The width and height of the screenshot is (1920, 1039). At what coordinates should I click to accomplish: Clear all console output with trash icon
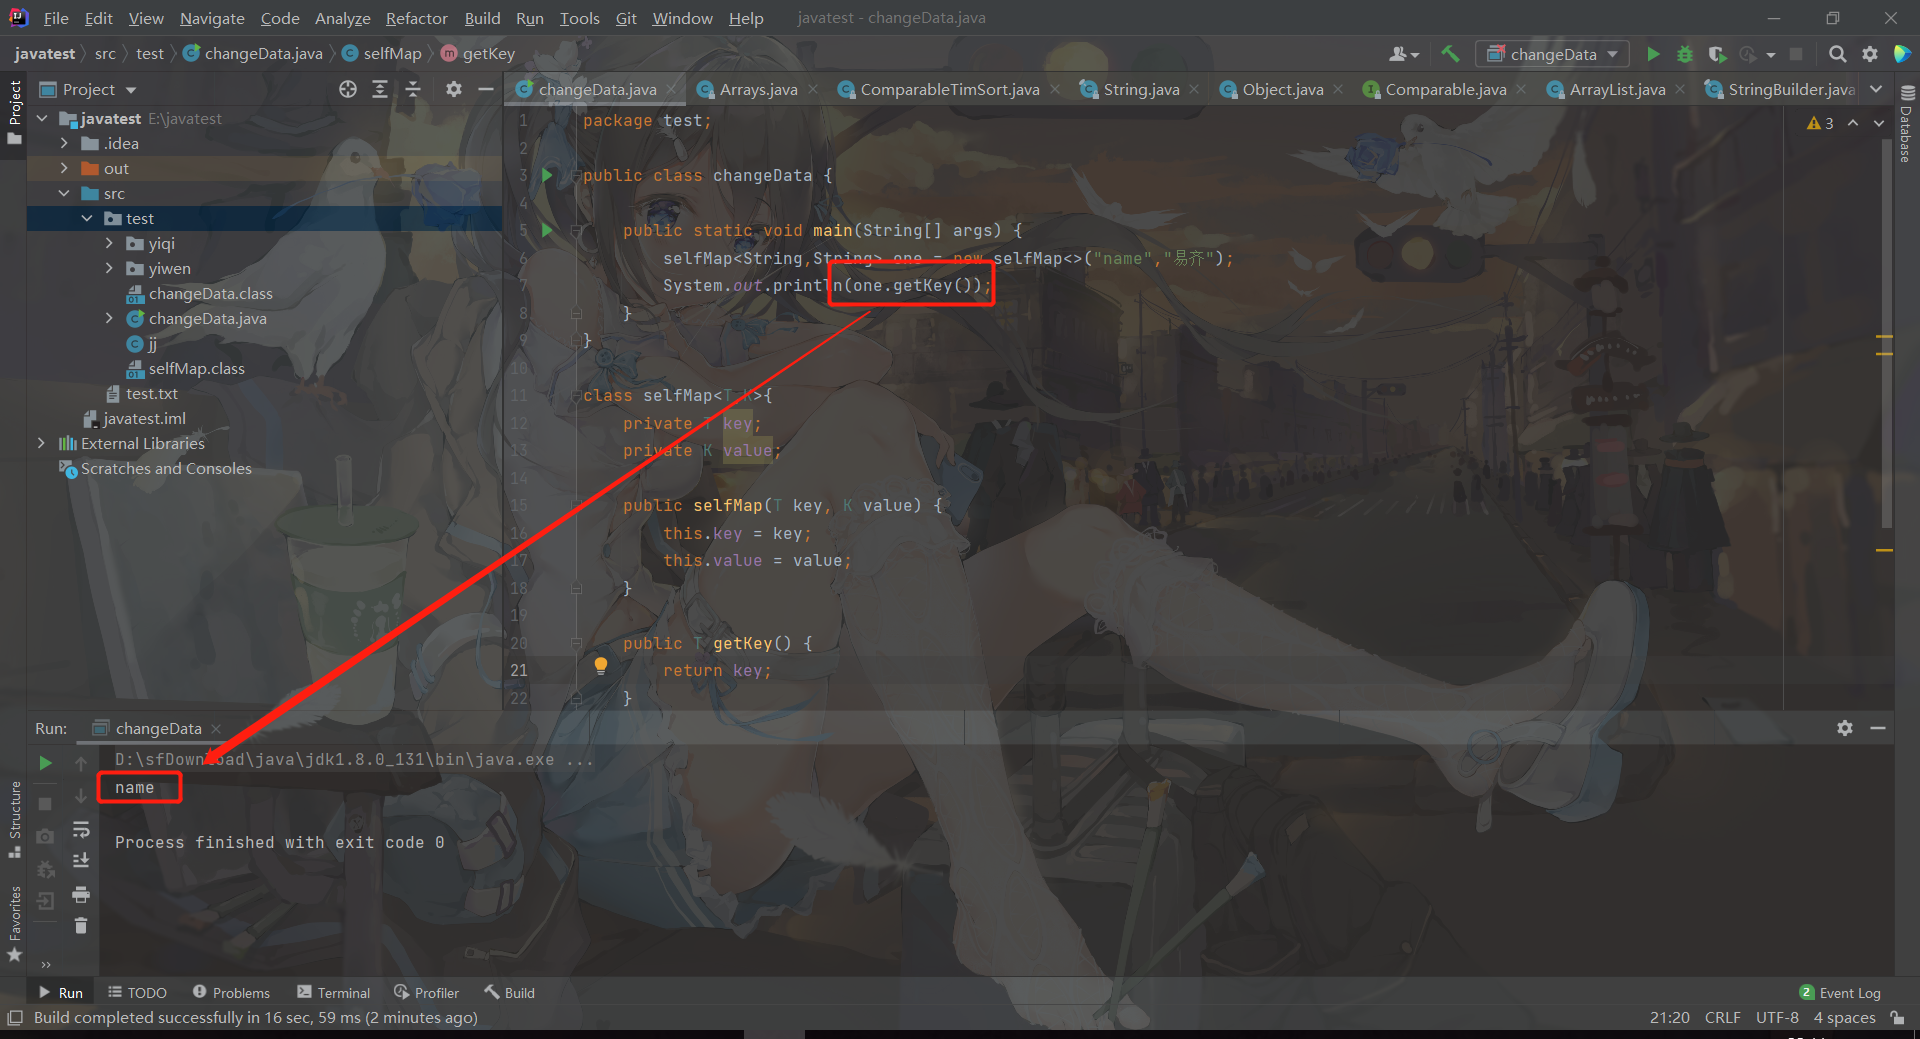pos(81,926)
